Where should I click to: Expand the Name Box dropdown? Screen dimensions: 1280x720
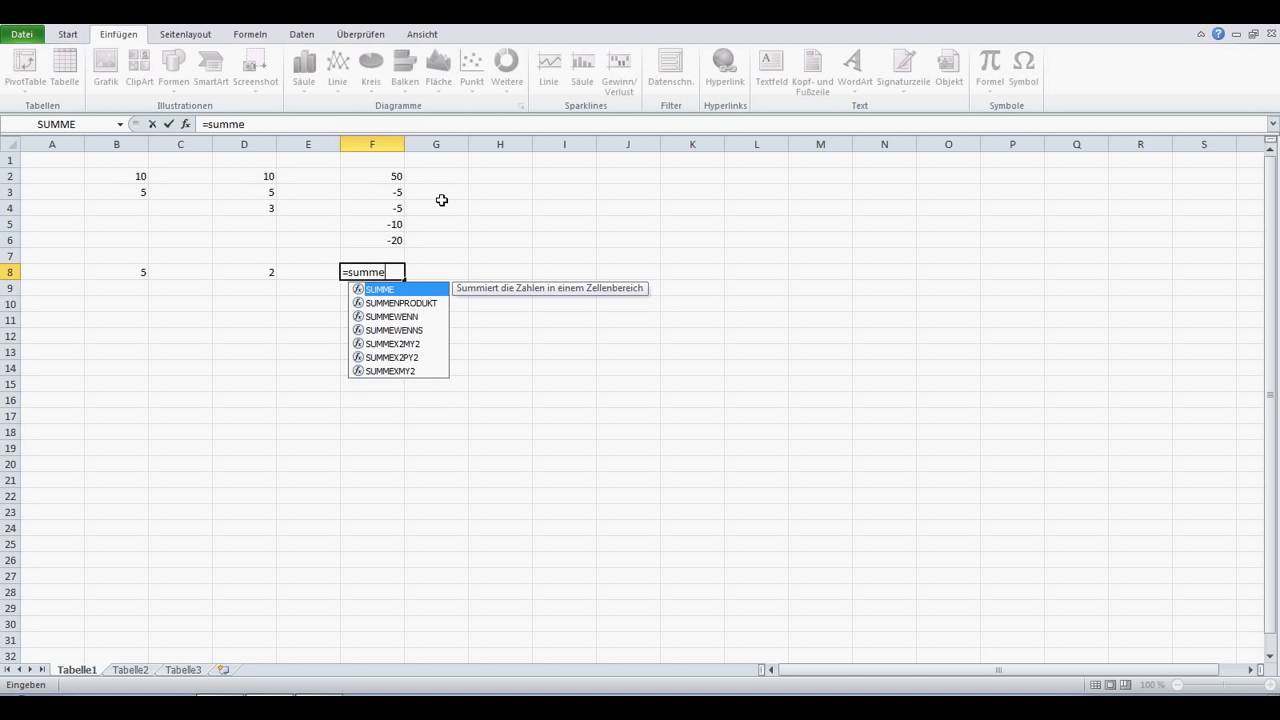pos(120,124)
